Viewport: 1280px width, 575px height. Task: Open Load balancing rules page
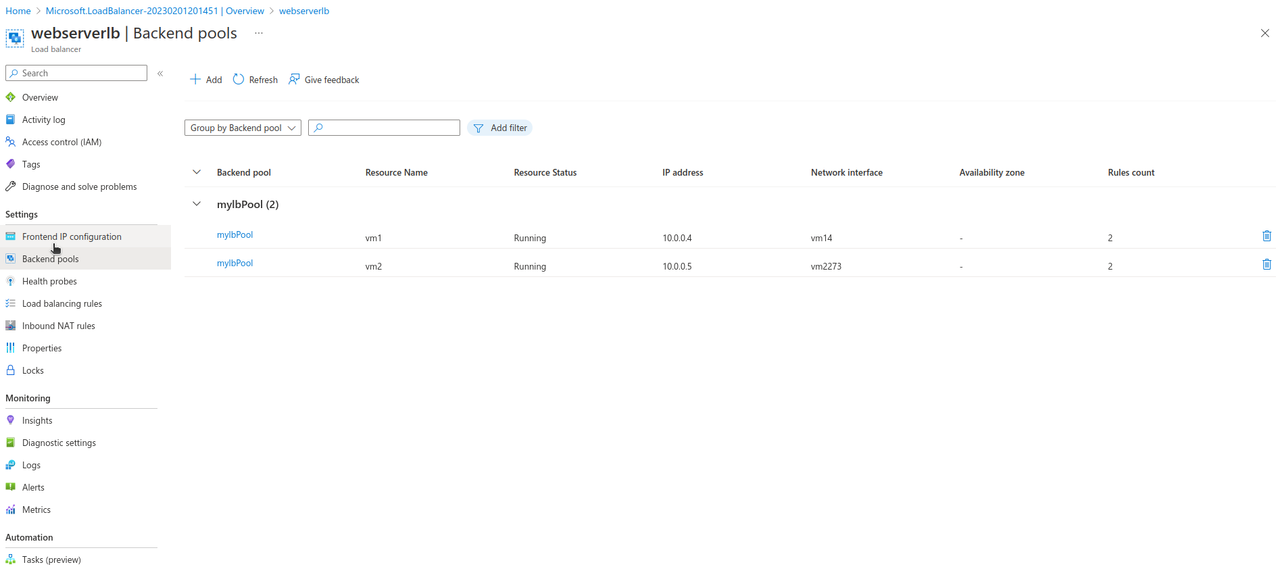pyautogui.click(x=62, y=303)
